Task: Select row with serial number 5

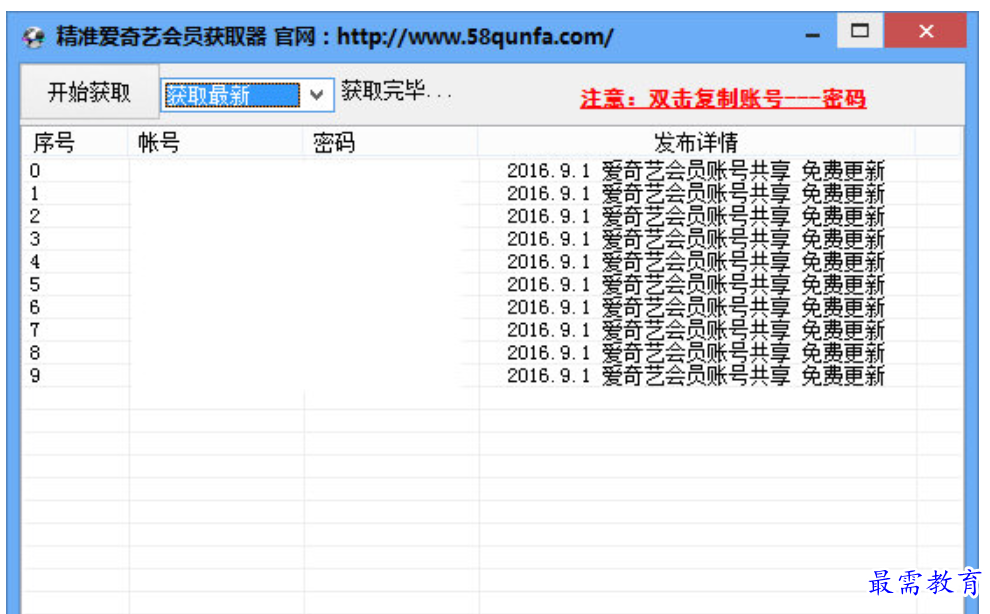Action: (x=492, y=284)
